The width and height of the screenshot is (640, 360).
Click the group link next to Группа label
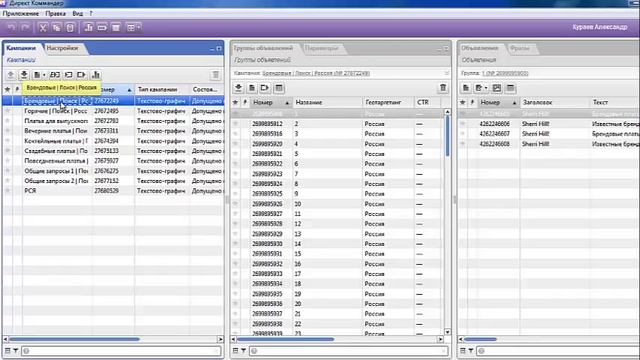tap(505, 73)
